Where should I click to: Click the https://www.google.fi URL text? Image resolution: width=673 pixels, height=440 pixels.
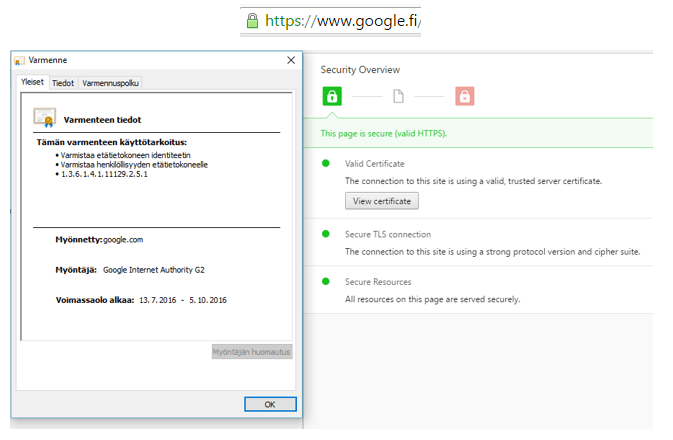click(342, 21)
